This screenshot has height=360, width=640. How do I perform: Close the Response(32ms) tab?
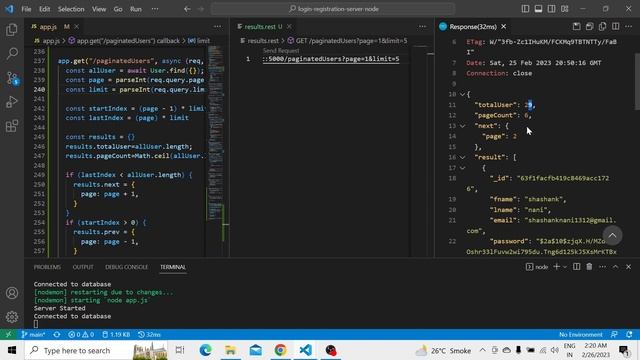coord(504,27)
